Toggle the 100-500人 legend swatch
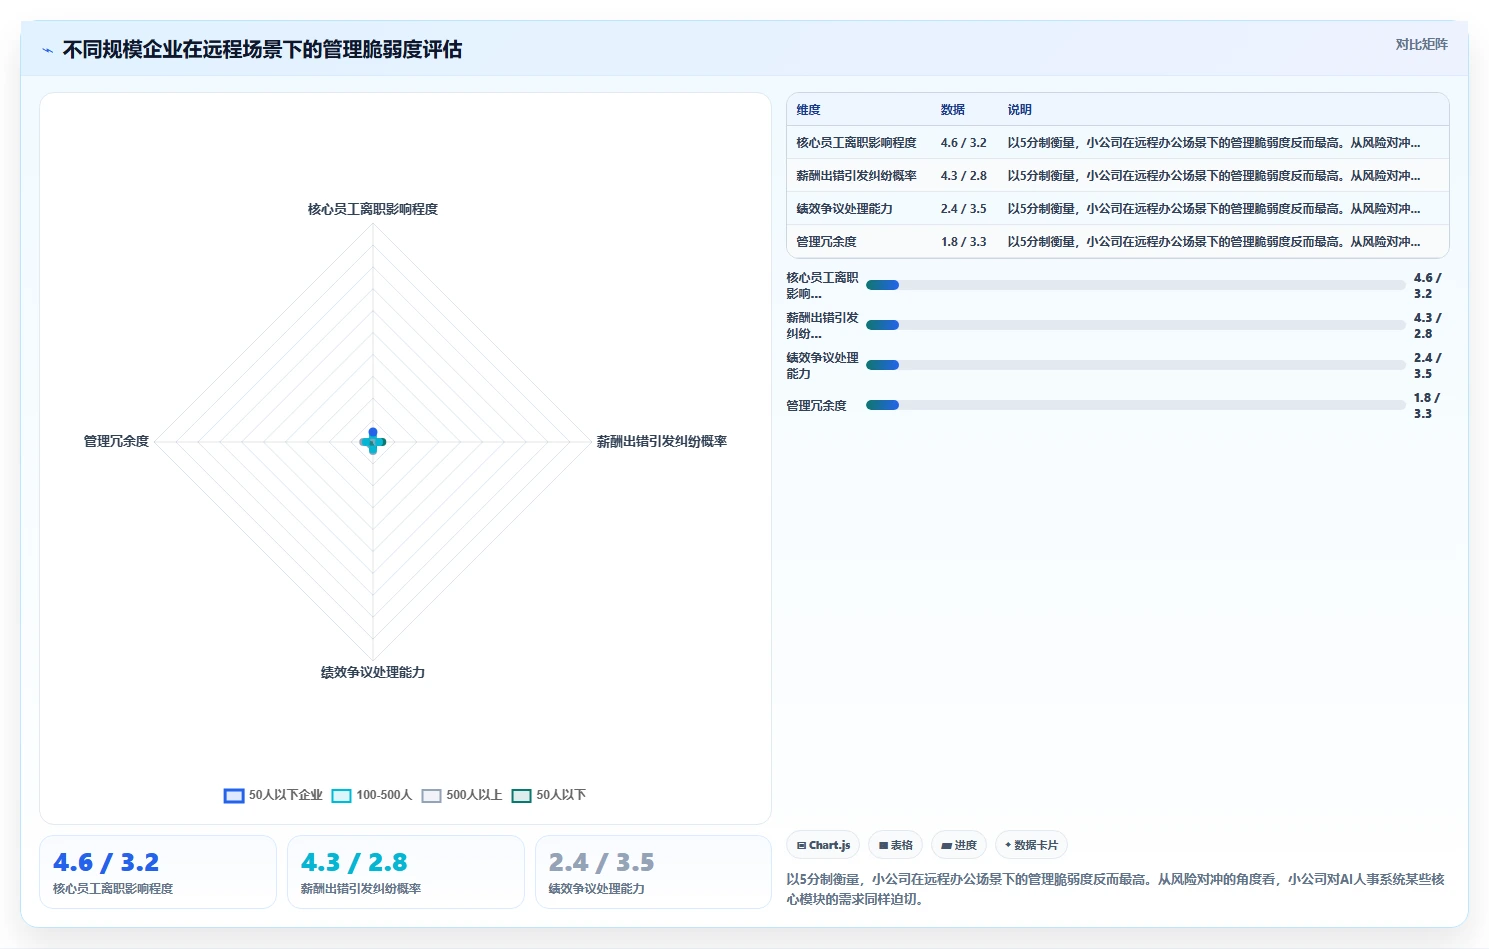 pos(341,796)
